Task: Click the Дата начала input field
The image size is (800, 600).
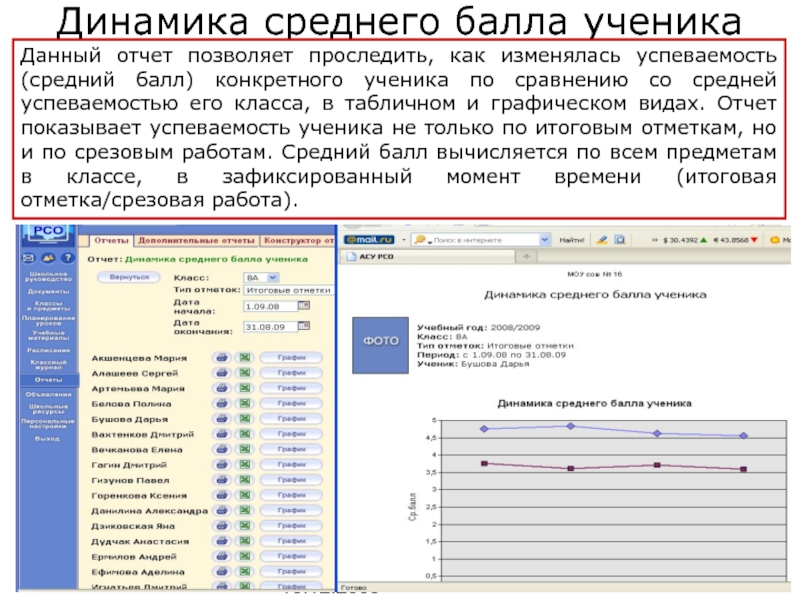Action: (270, 307)
